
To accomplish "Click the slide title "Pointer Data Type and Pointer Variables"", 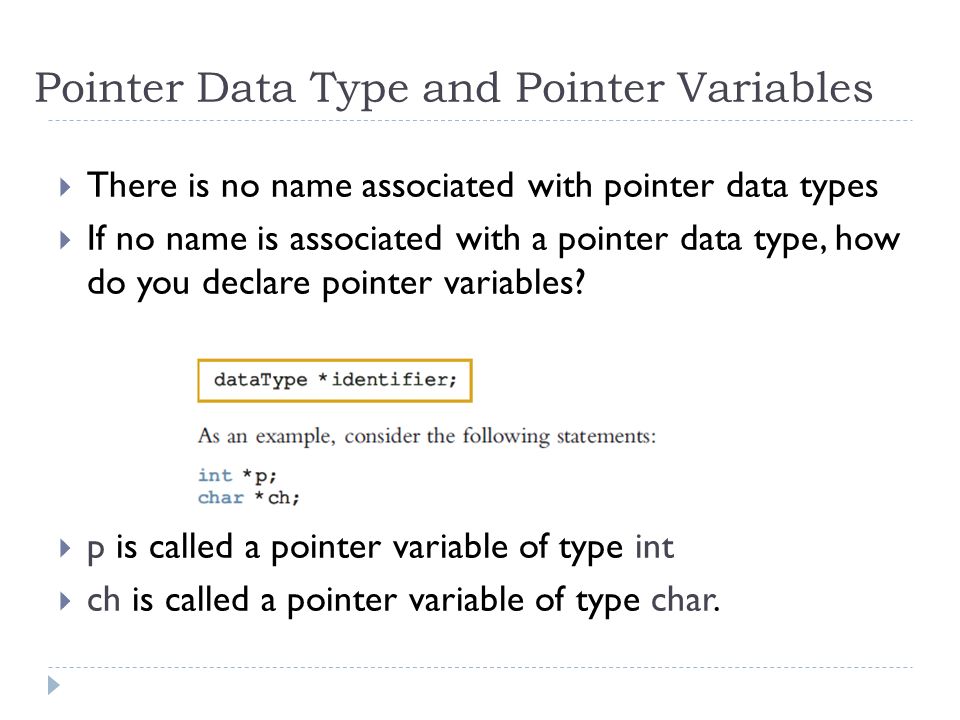I will pyautogui.click(x=454, y=88).
